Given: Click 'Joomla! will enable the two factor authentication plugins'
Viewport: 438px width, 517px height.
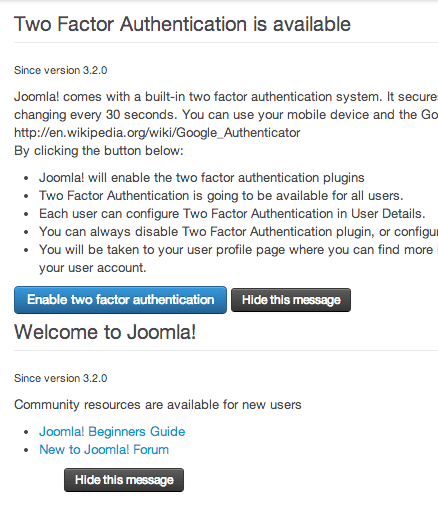Looking at the screenshot, I should coord(202,178).
